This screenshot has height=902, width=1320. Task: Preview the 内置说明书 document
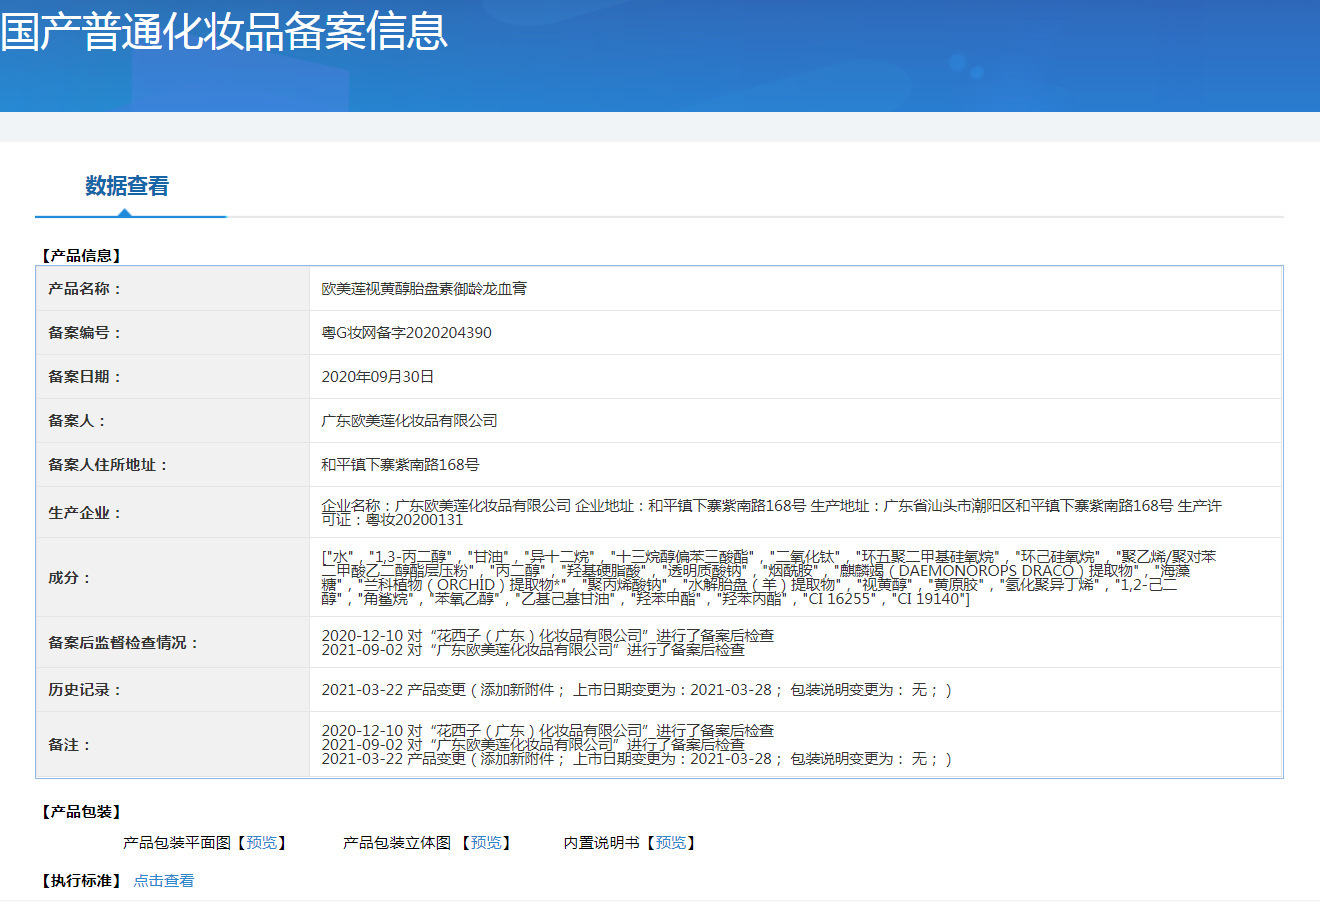671,843
